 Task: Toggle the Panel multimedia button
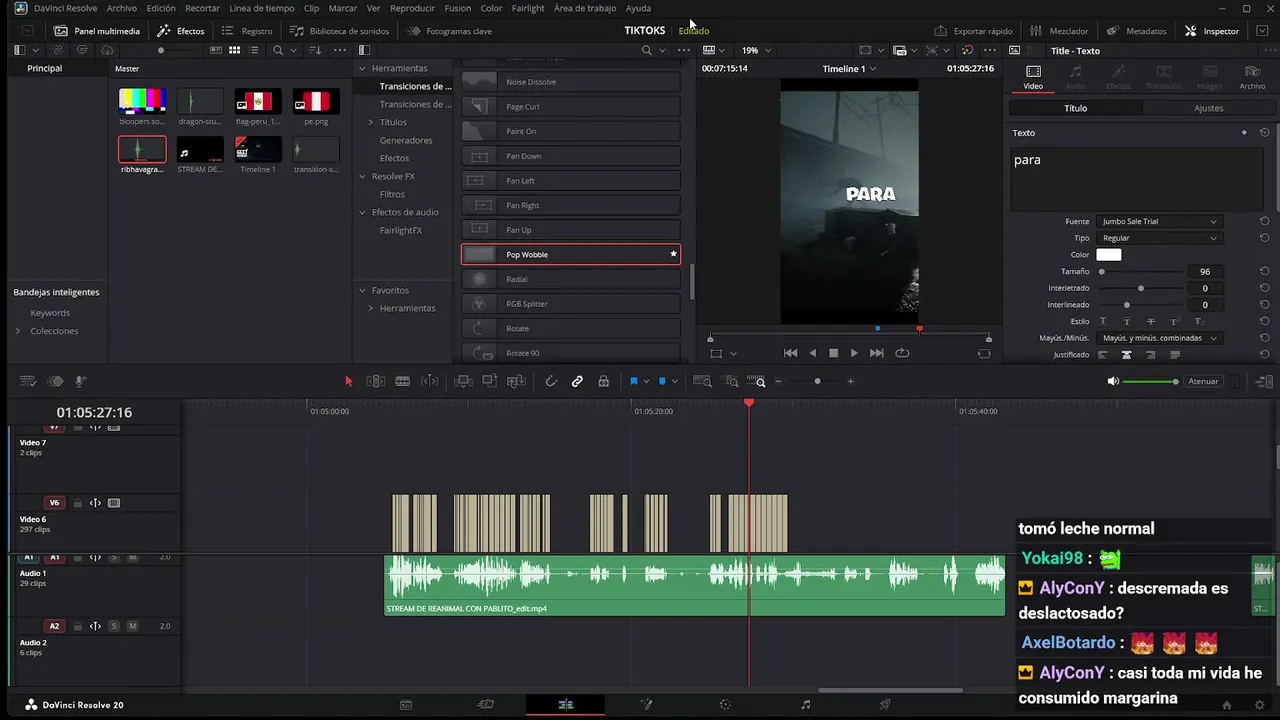click(97, 31)
